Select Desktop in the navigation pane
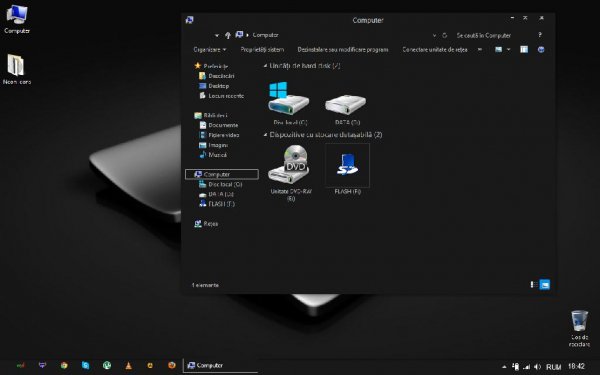The width and height of the screenshot is (600, 375). tap(214, 86)
